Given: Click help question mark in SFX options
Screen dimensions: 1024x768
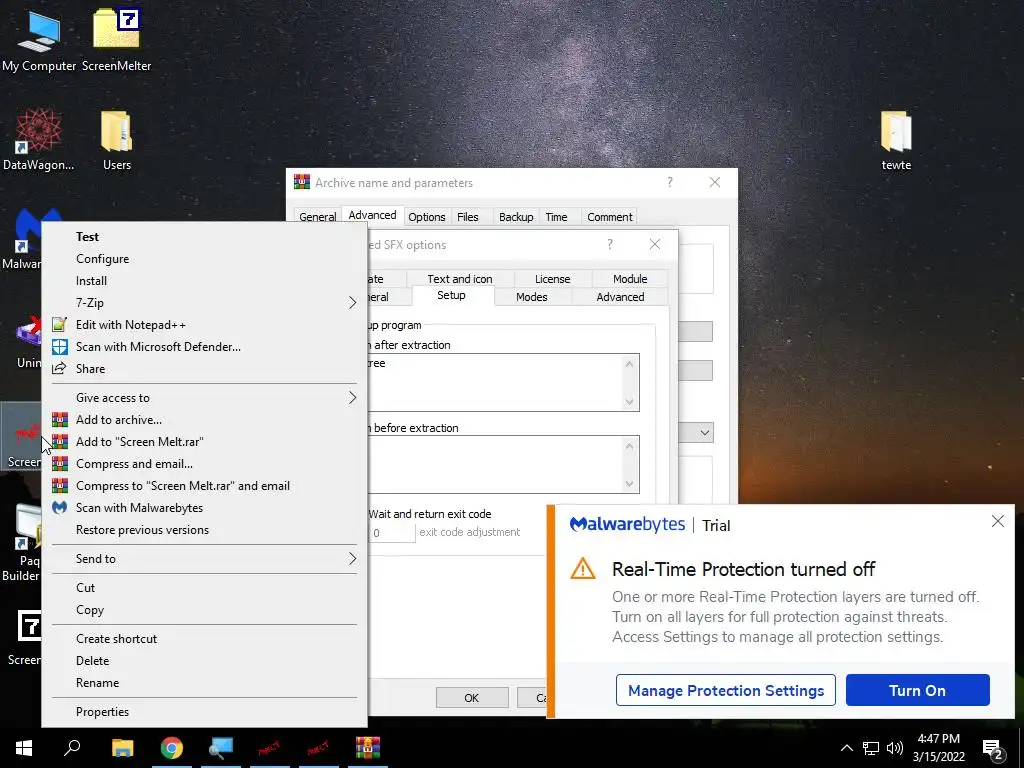Looking at the screenshot, I should 610,244.
